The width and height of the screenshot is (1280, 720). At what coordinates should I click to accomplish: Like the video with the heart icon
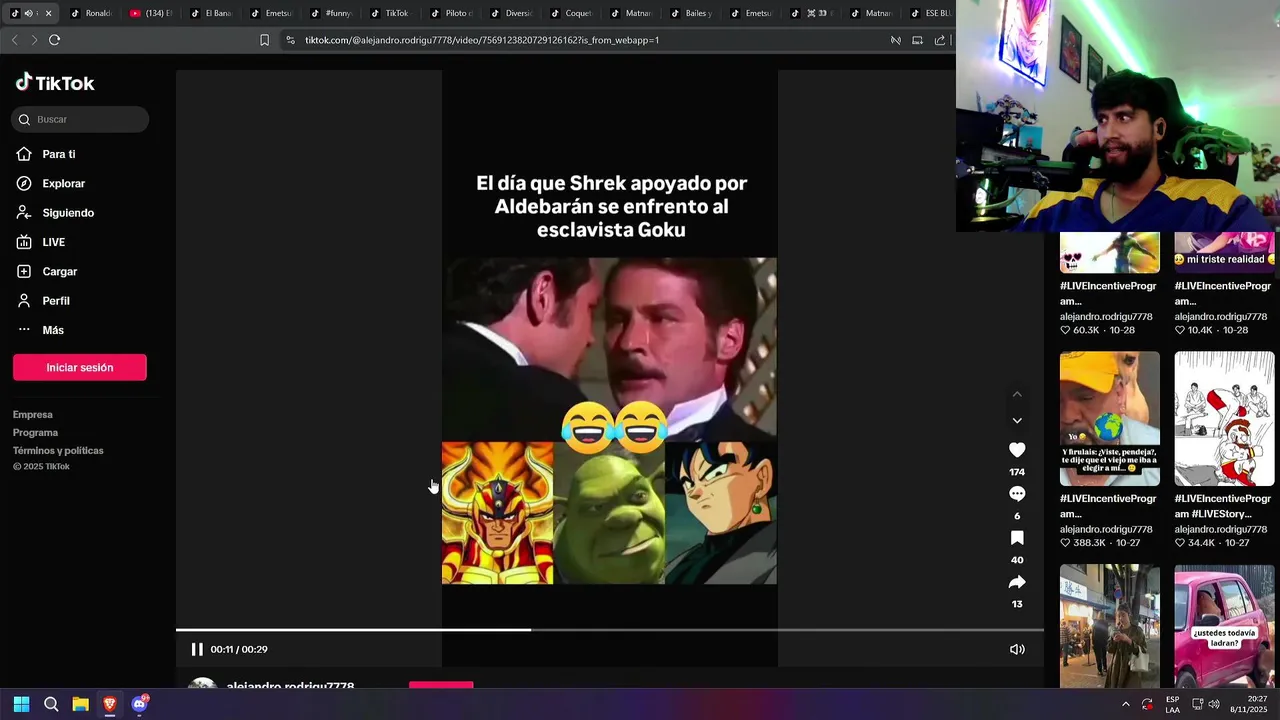[x=1017, y=450]
